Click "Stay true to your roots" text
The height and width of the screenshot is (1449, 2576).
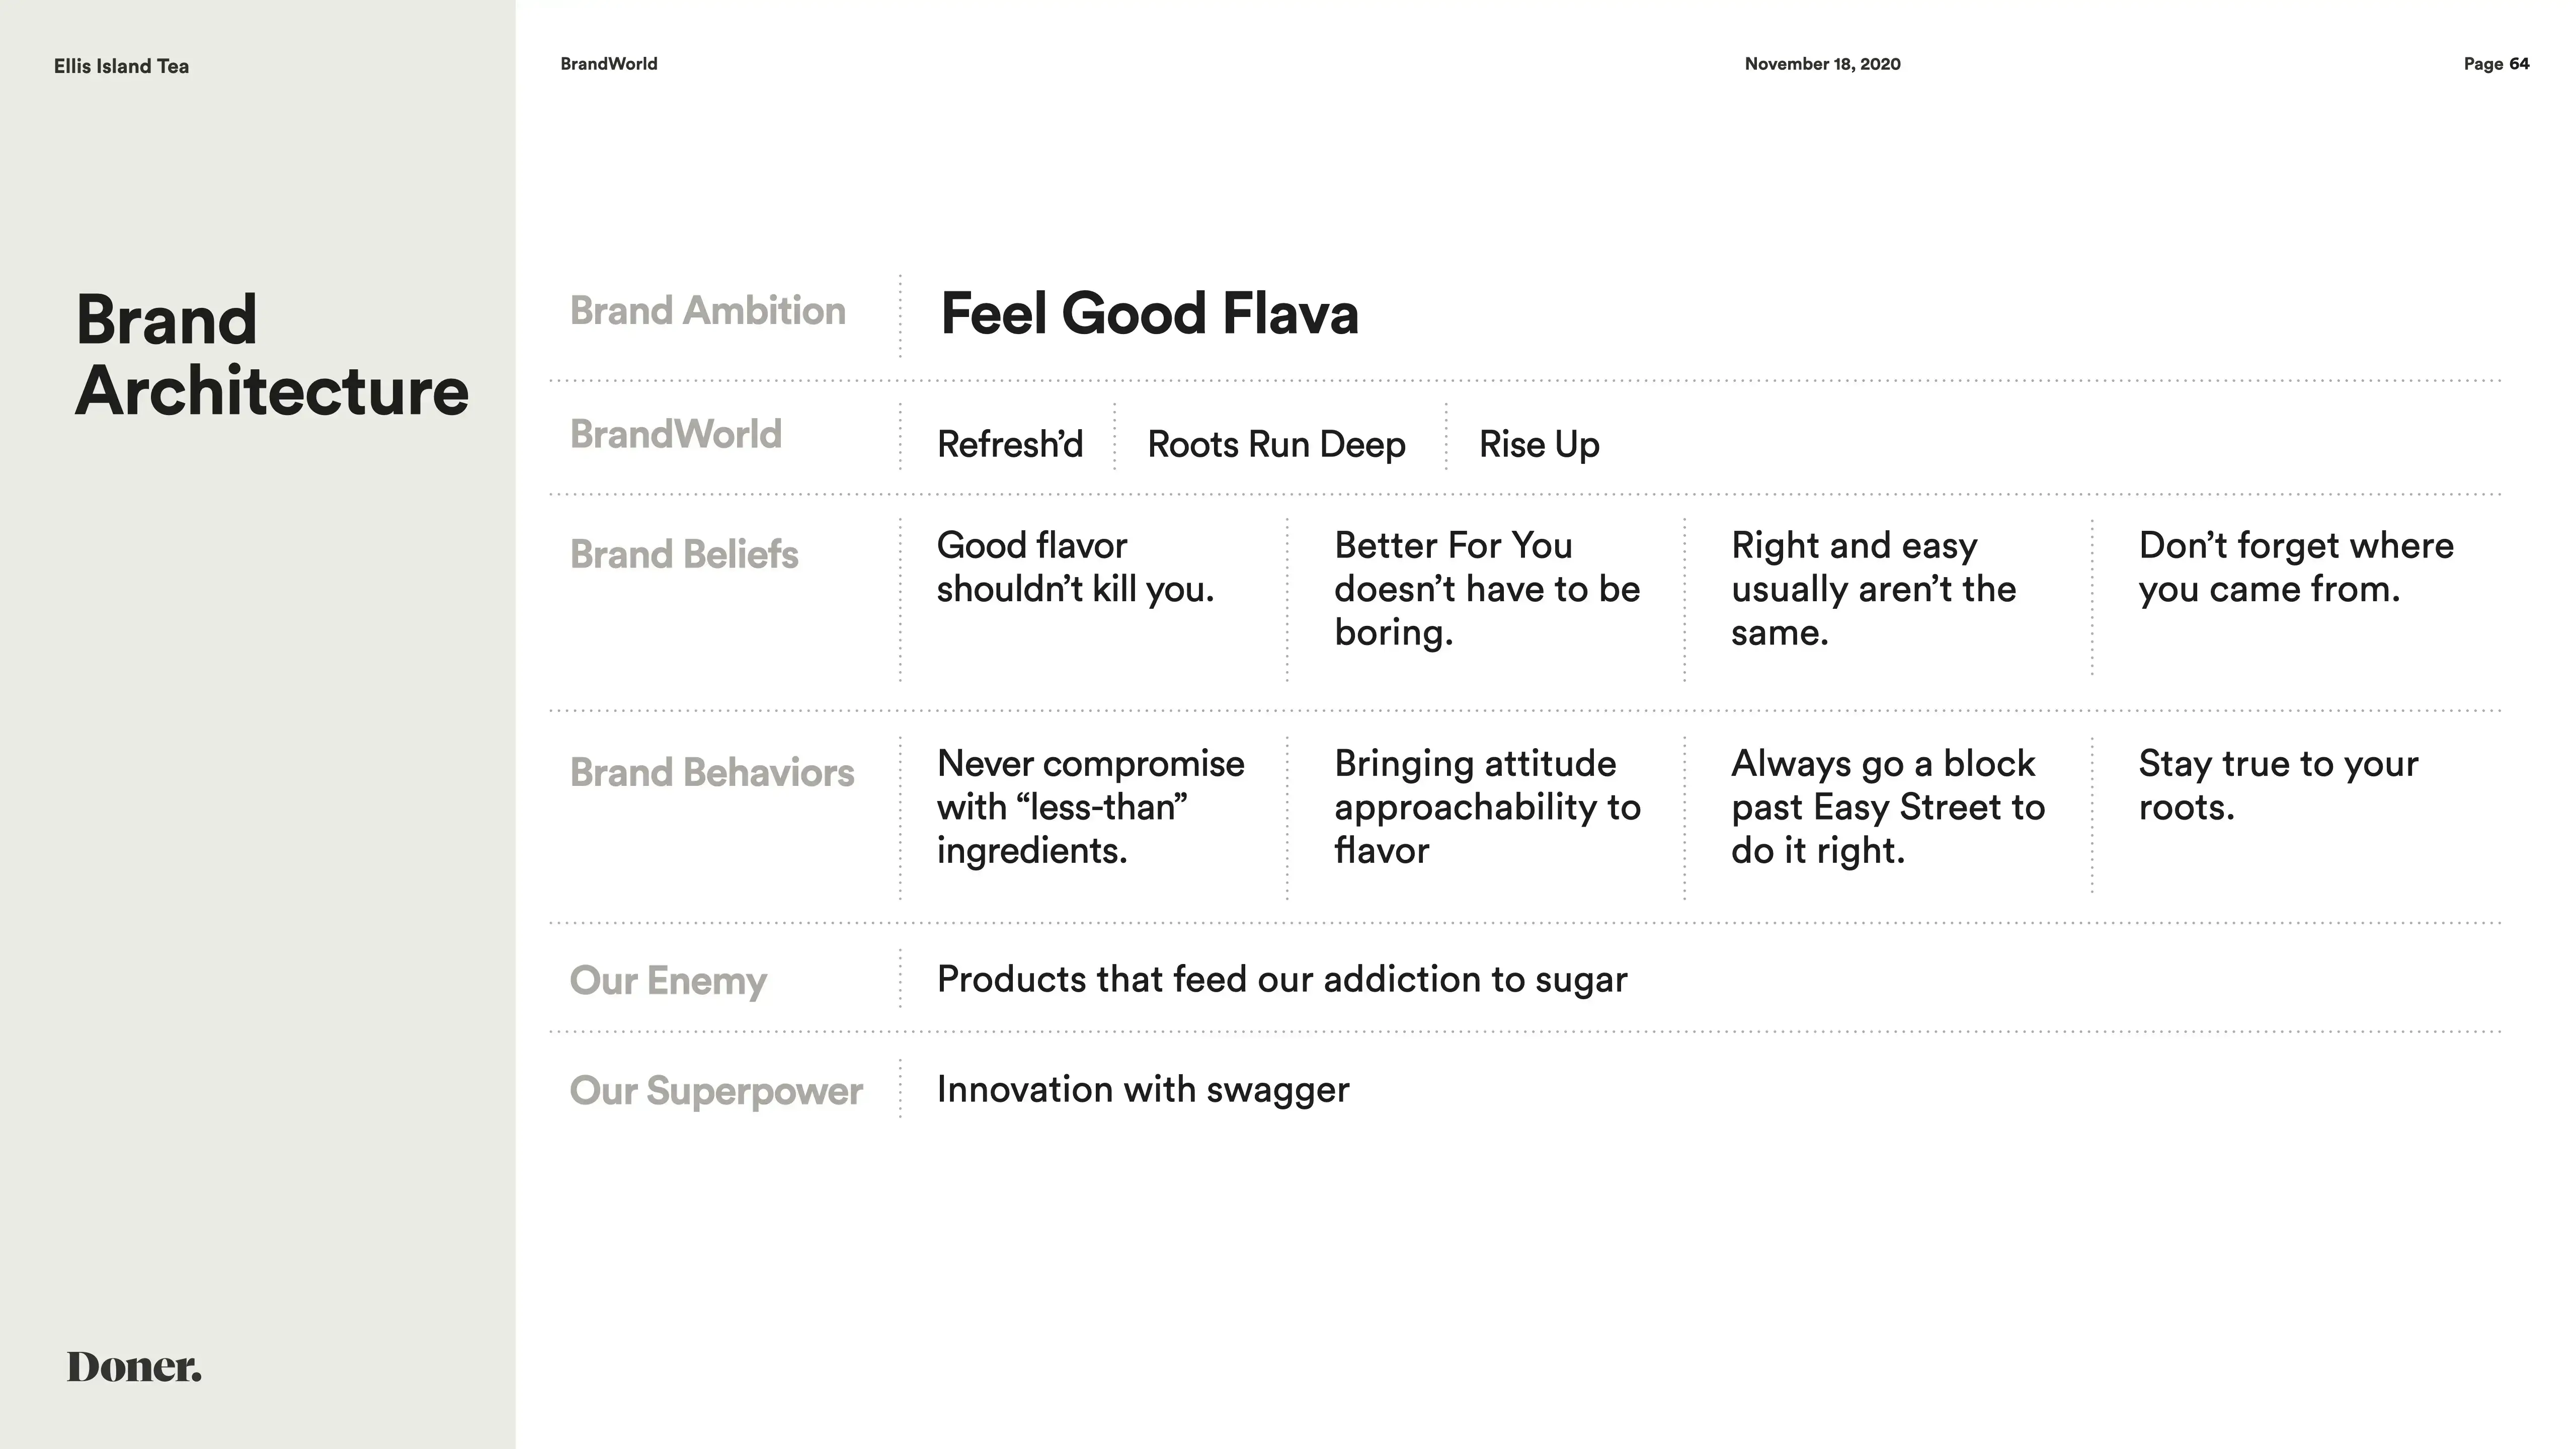[x=2277, y=785]
